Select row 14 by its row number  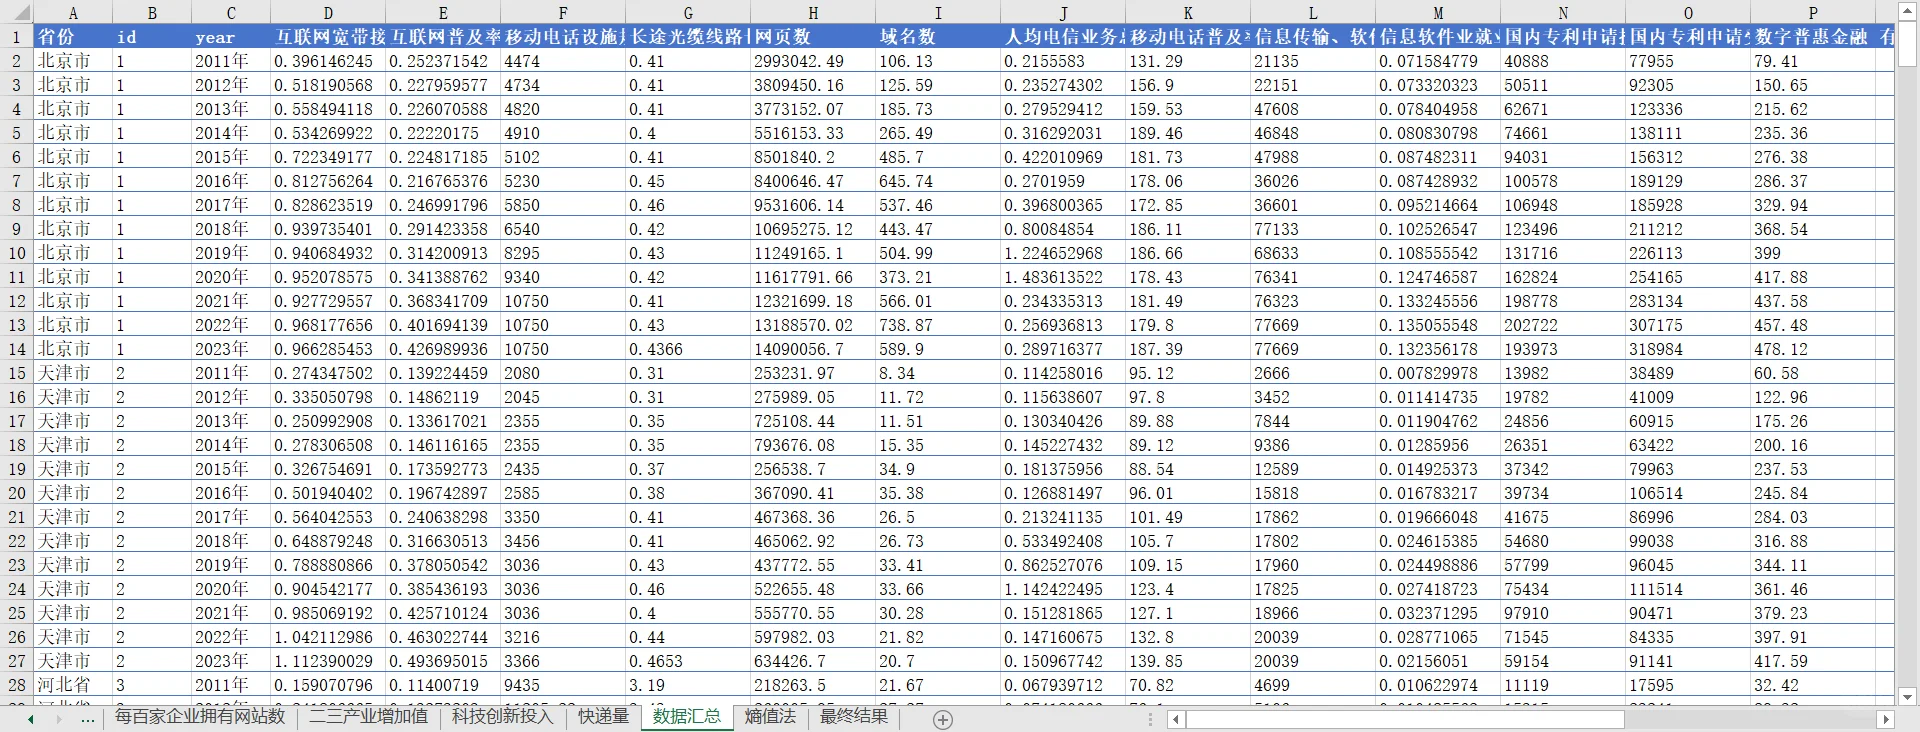(x=16, y=349)
